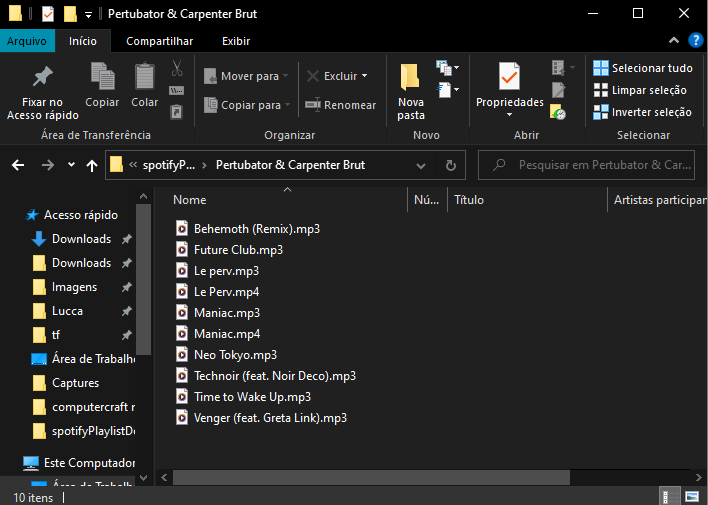The height and width of the screenshot is (505, 708).
Task: Click the Refresh button in address bar
Action: point(451,166)
